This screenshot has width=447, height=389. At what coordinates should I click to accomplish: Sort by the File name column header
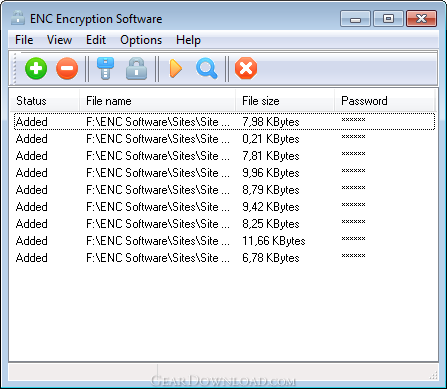[x=157, y=101]
